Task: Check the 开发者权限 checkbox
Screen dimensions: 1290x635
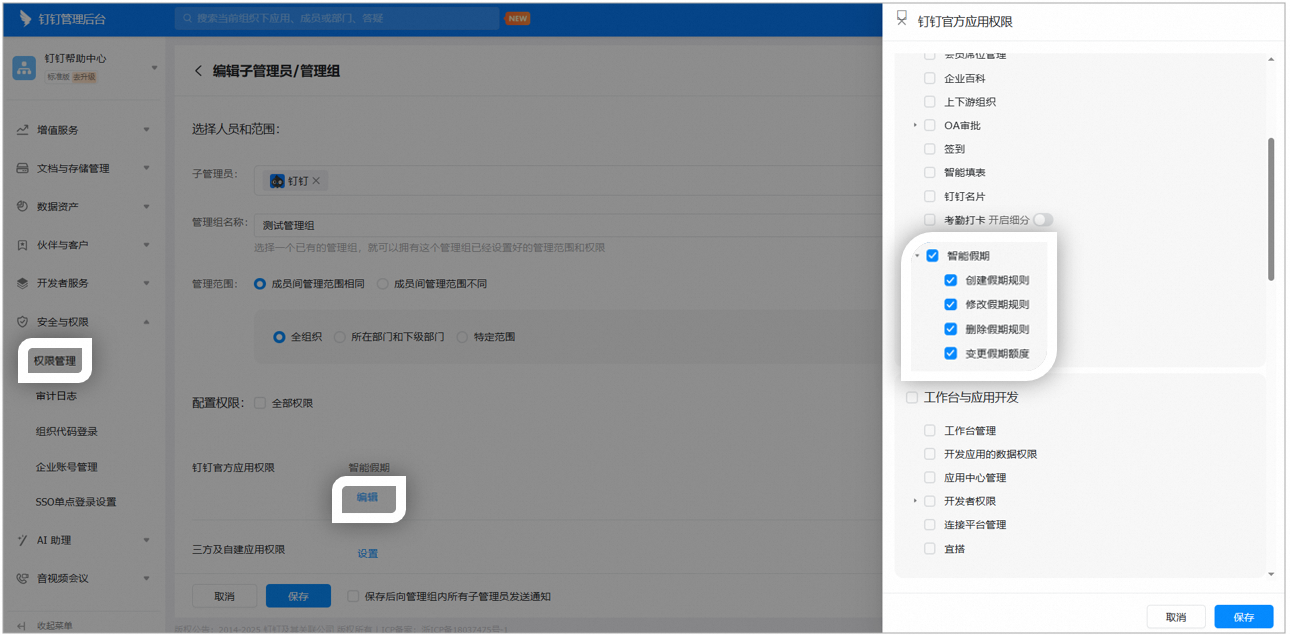Action: [930, 501]
